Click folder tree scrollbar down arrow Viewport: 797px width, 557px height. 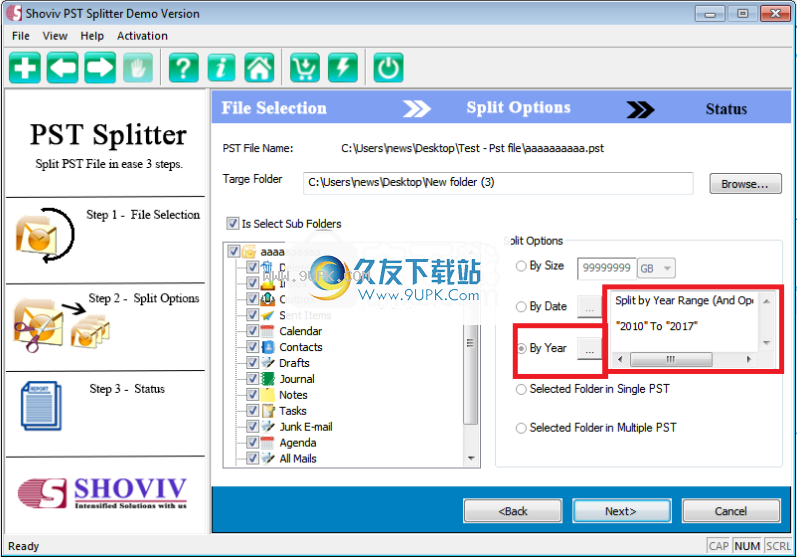coord(471,458)
